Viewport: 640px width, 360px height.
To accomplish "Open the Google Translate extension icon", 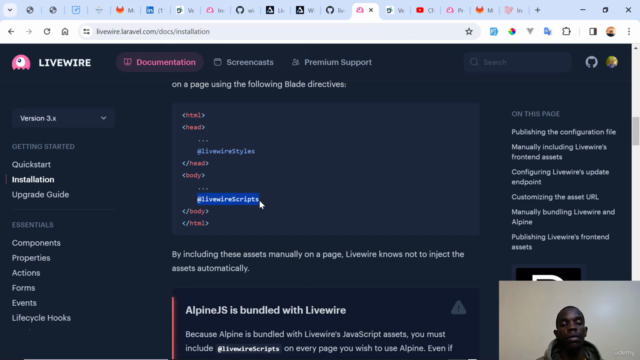I will tap(548, 31).
